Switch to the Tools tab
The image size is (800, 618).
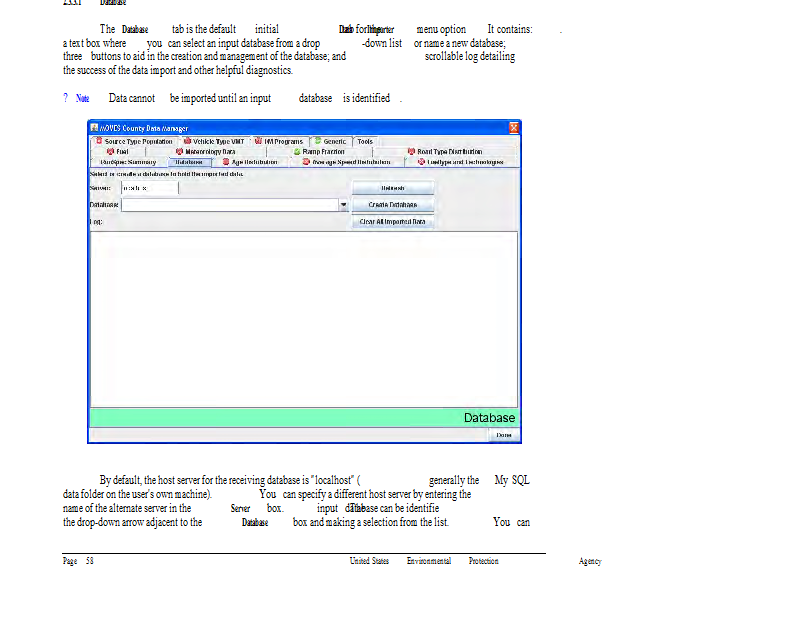(365, 142)
